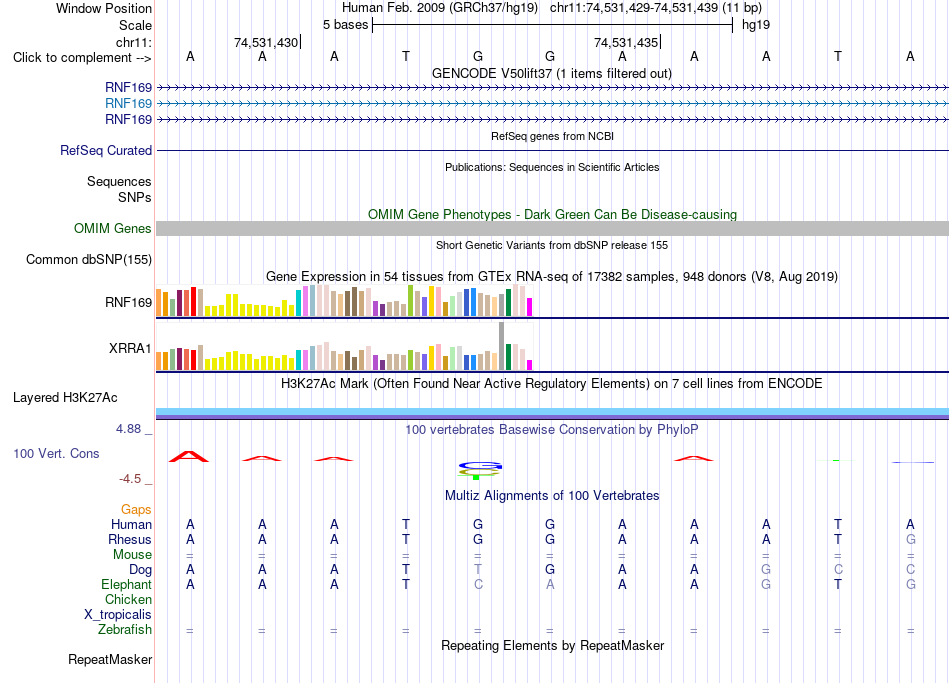The width and height of the screenshot is (950, 683).
Task: Select the Scale label on the left
Action: click(135, 25)
